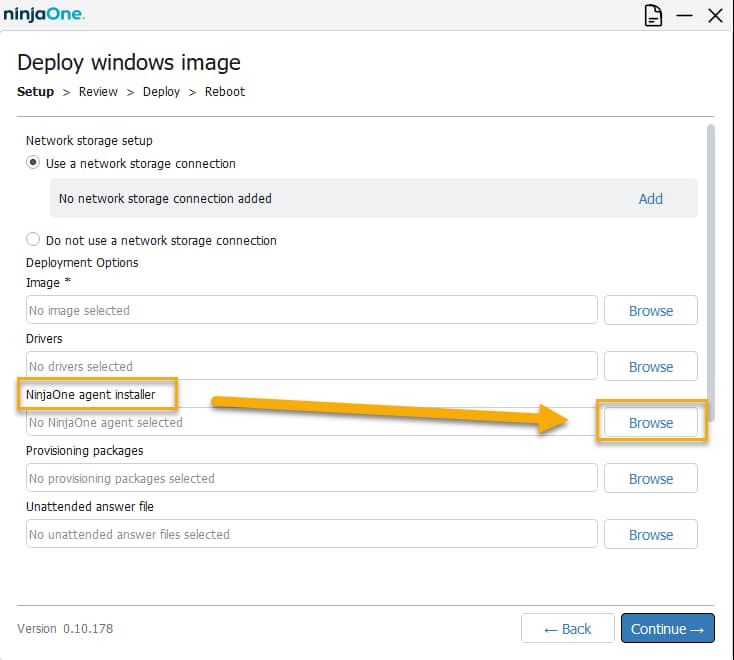Click the Drivers path input field
This screenshot has width=734, height=660.
coord(311,366)
